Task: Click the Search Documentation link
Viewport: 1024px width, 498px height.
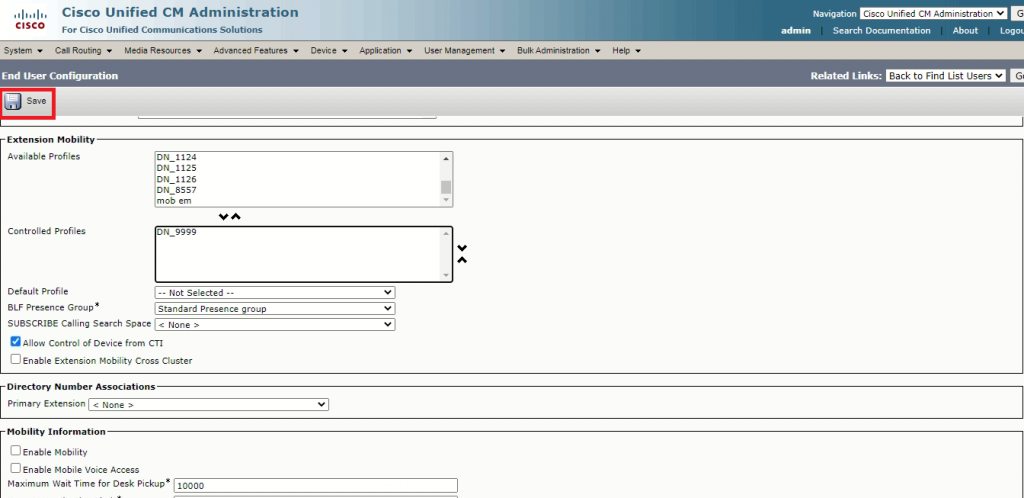Action: pyautogui.click(x=881, y=30)
